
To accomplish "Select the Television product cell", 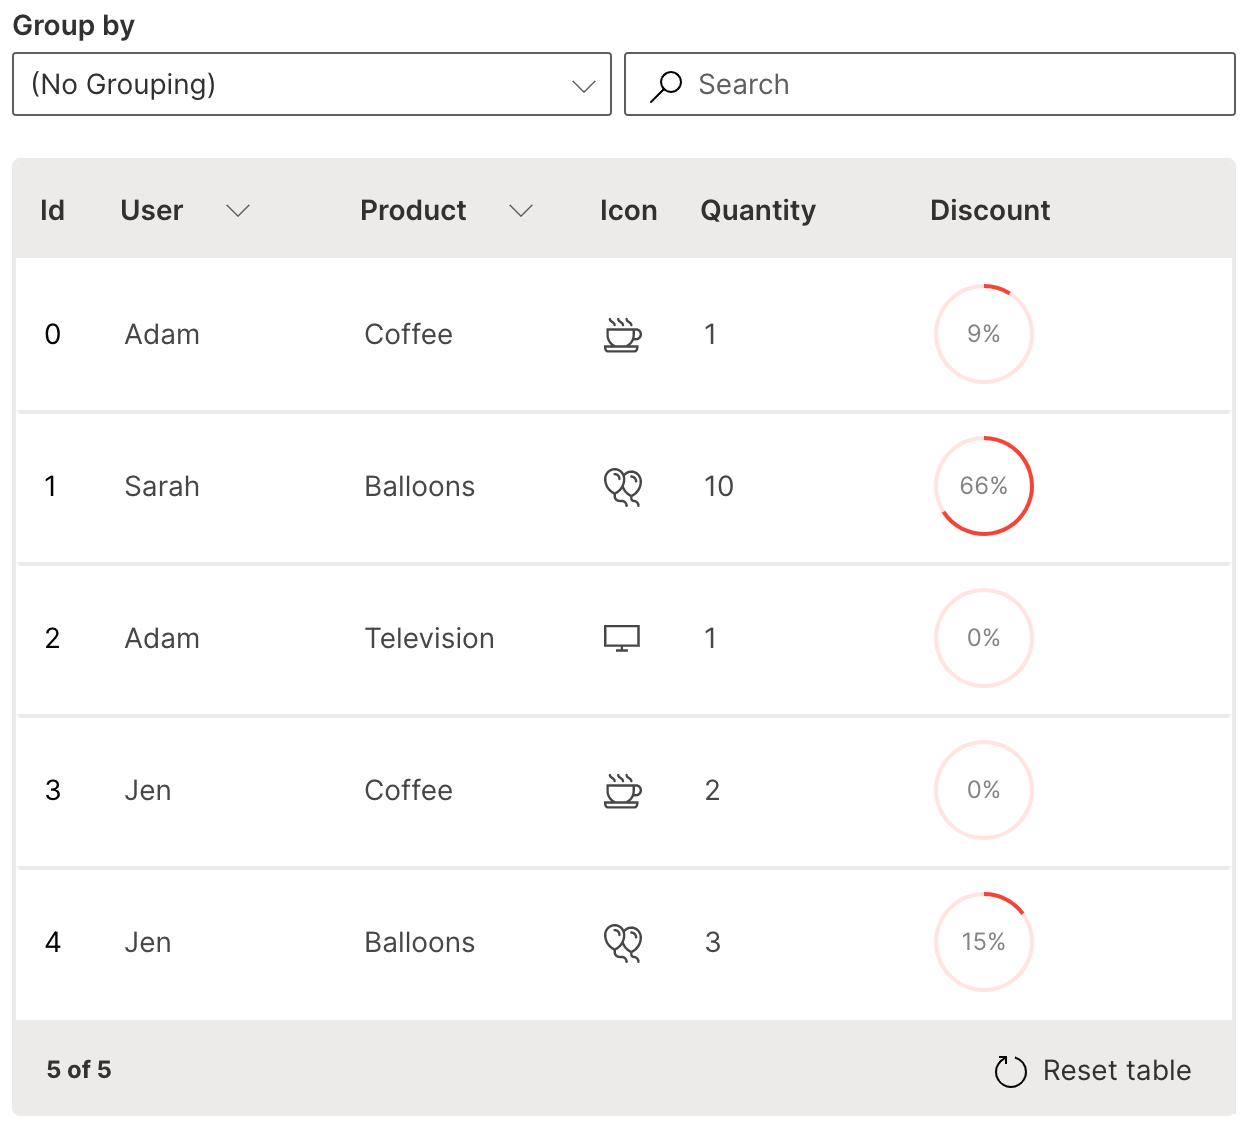I will coord(429,639).
